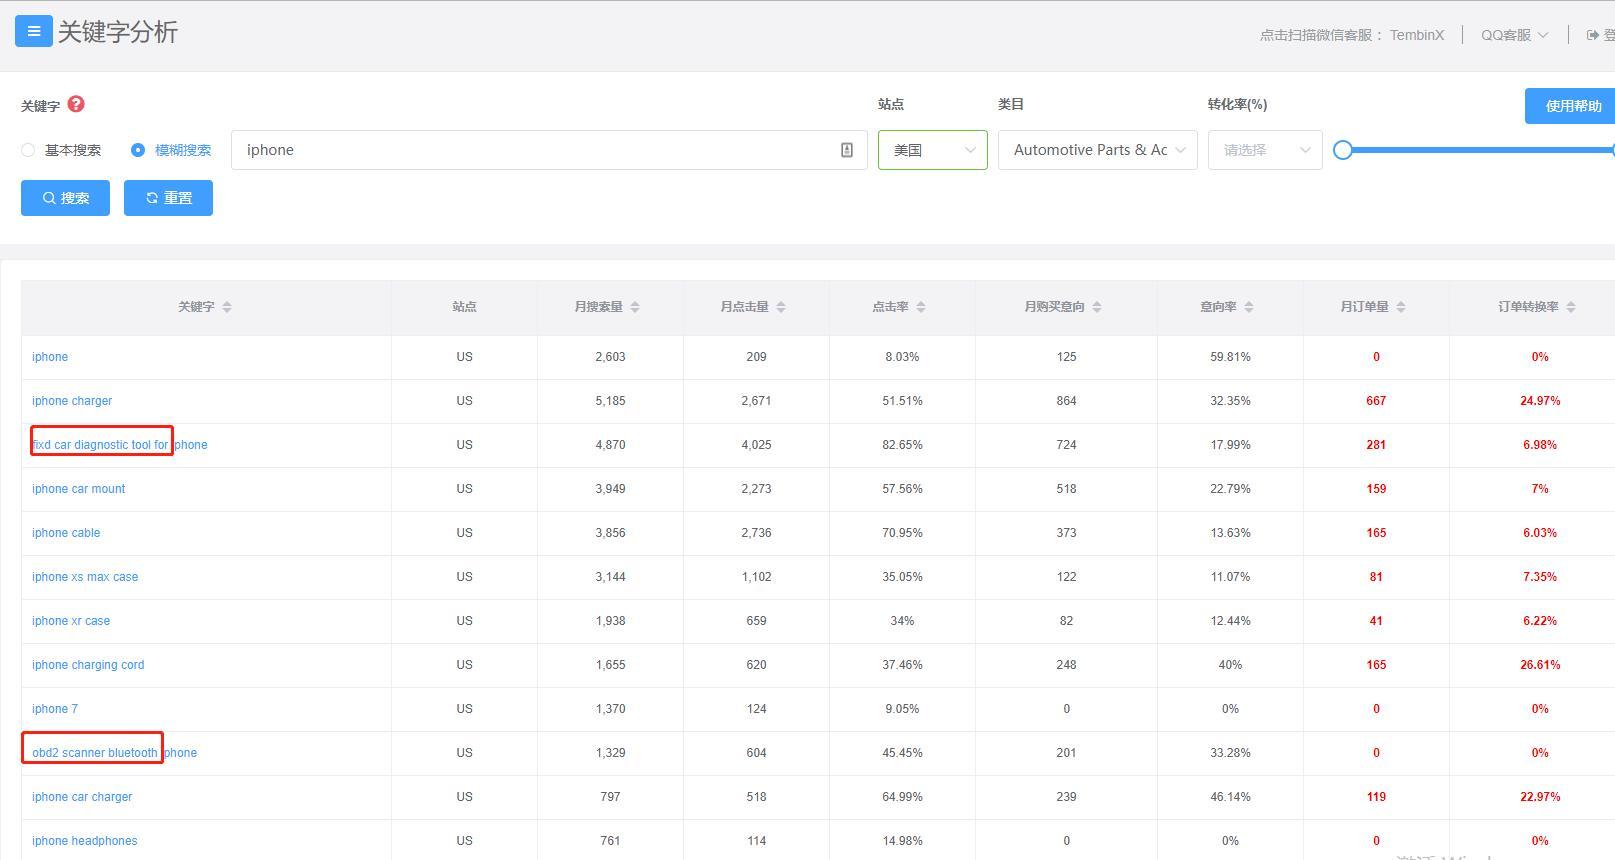Click the 59.81% intent rate cell
The image size is (1615, 860).
[1230, 357]
